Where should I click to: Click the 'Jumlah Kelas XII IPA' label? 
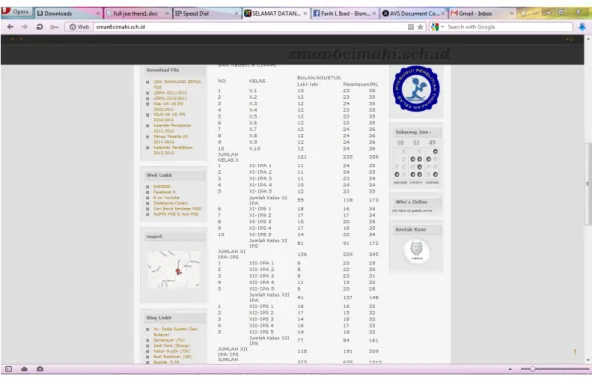pos(269,297)
